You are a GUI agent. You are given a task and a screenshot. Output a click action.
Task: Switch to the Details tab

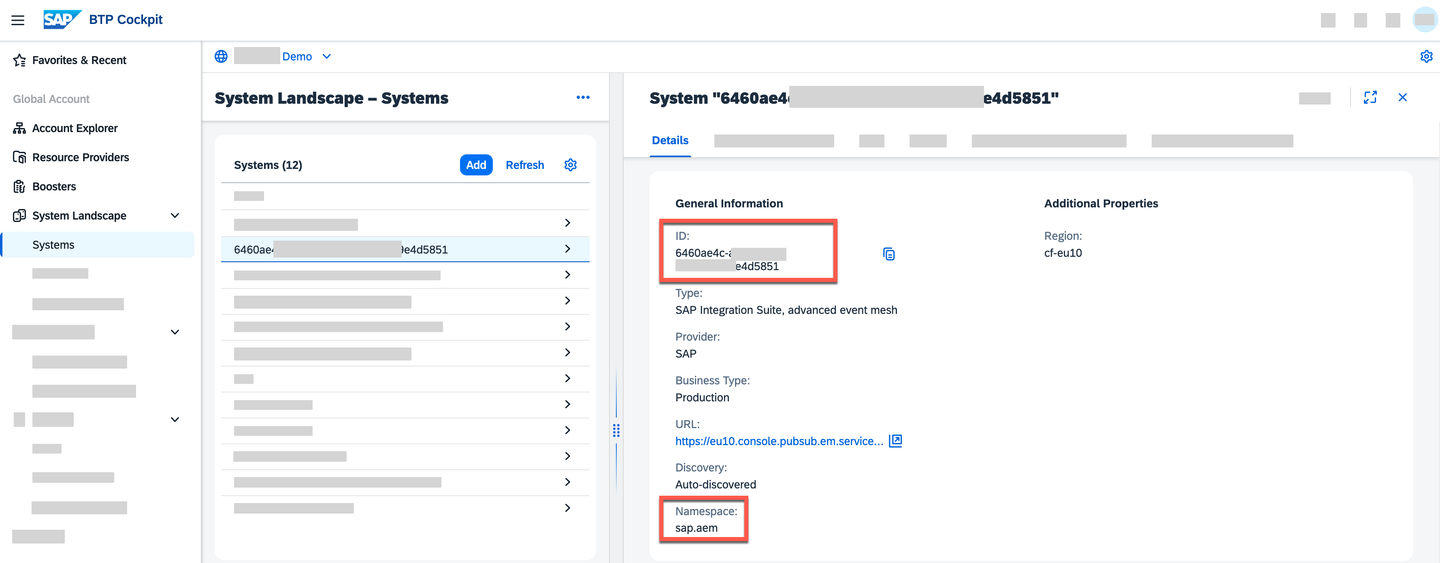click(x=670, y=140)
